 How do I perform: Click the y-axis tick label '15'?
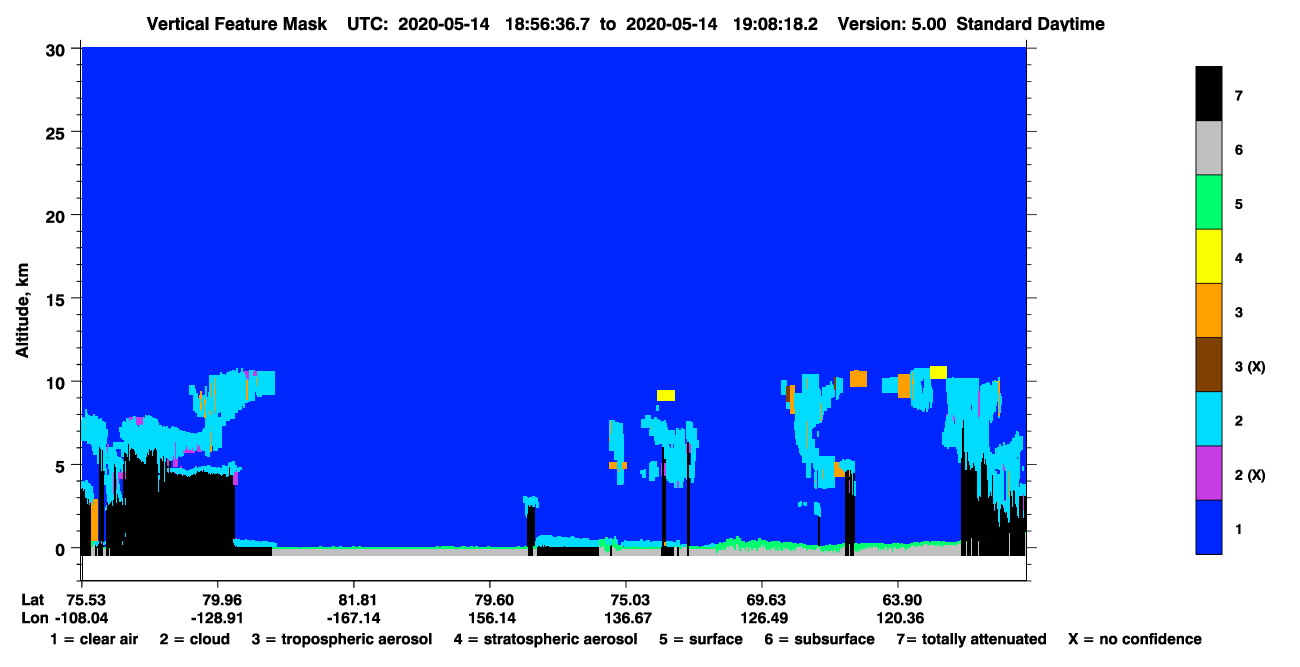click(58, 299)
